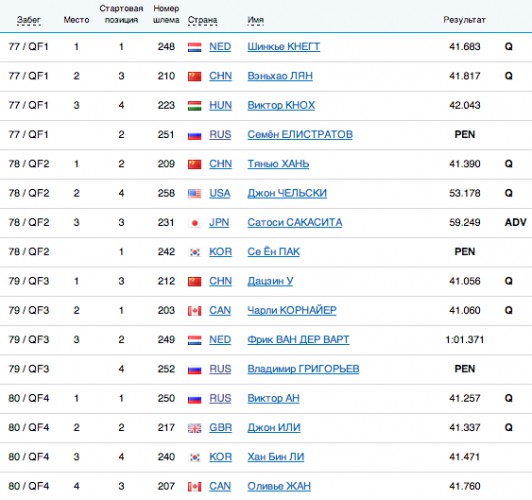532x500 pixels.
Task: Click the British flag in the GBR row
Action: (x=194, y=428)
